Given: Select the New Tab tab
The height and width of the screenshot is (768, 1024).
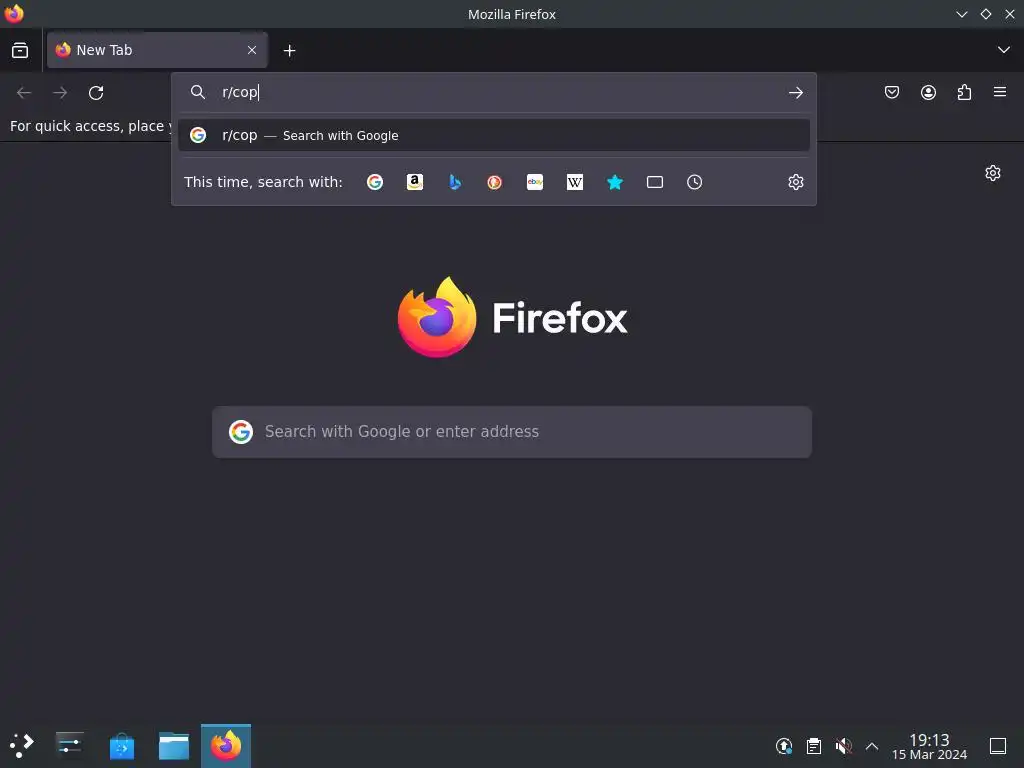Looking at the screenshot, I should (157, 50).
